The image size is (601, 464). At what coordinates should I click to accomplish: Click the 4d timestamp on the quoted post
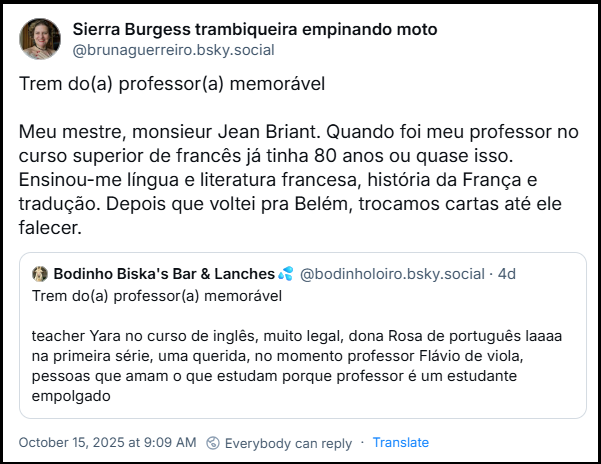pyautogui.click(x=507, y=274)
